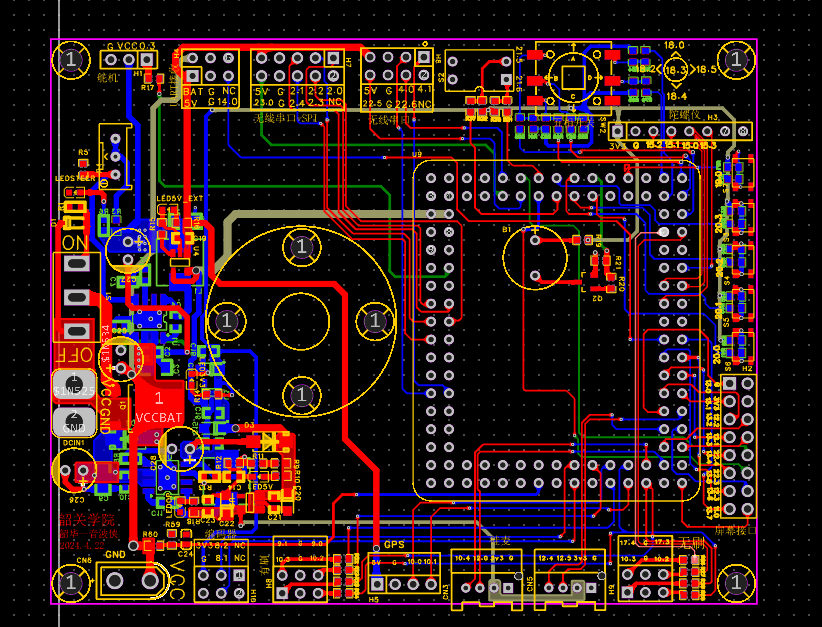Click the '18.5' label beside the joystick symbol
This screenshot has width=822, height=627.
coord(707,69)
